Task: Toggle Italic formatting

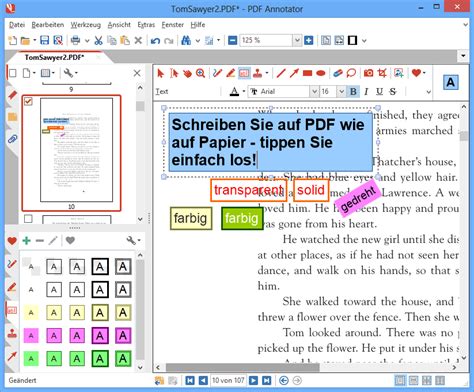Action: tap(366, 91)
